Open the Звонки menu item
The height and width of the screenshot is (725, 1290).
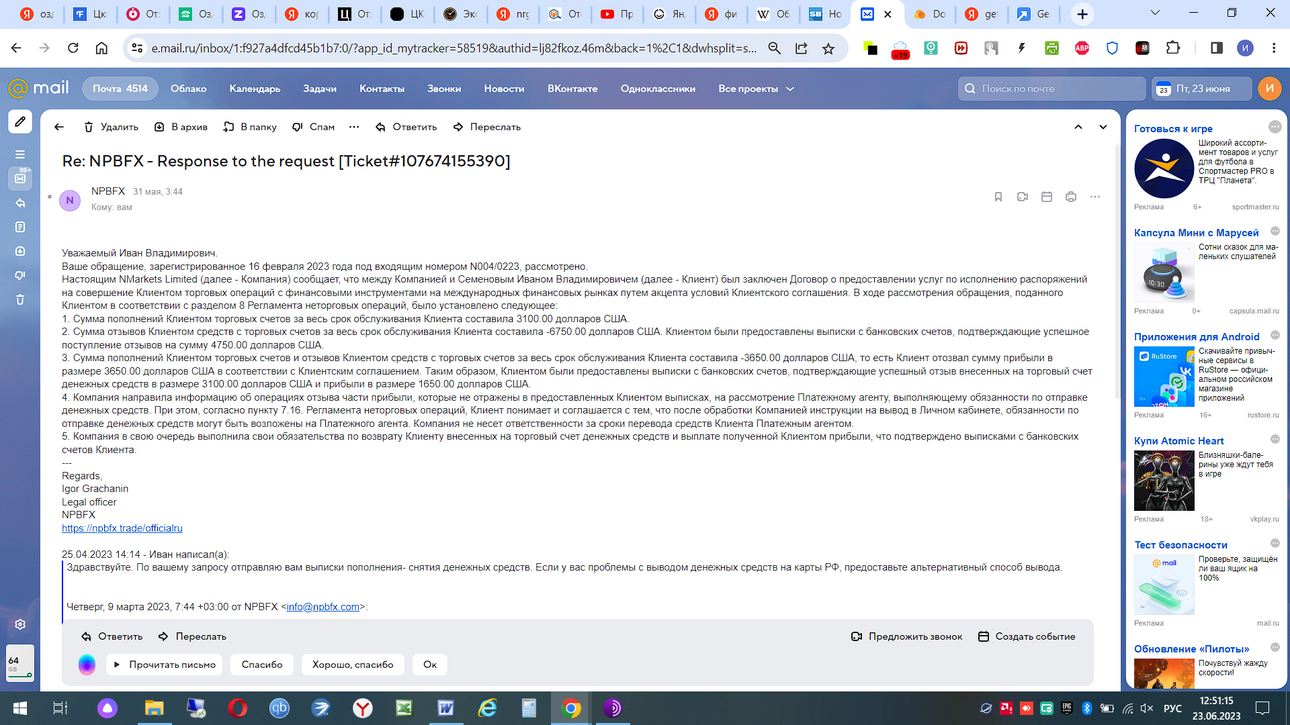click(444, 89)
